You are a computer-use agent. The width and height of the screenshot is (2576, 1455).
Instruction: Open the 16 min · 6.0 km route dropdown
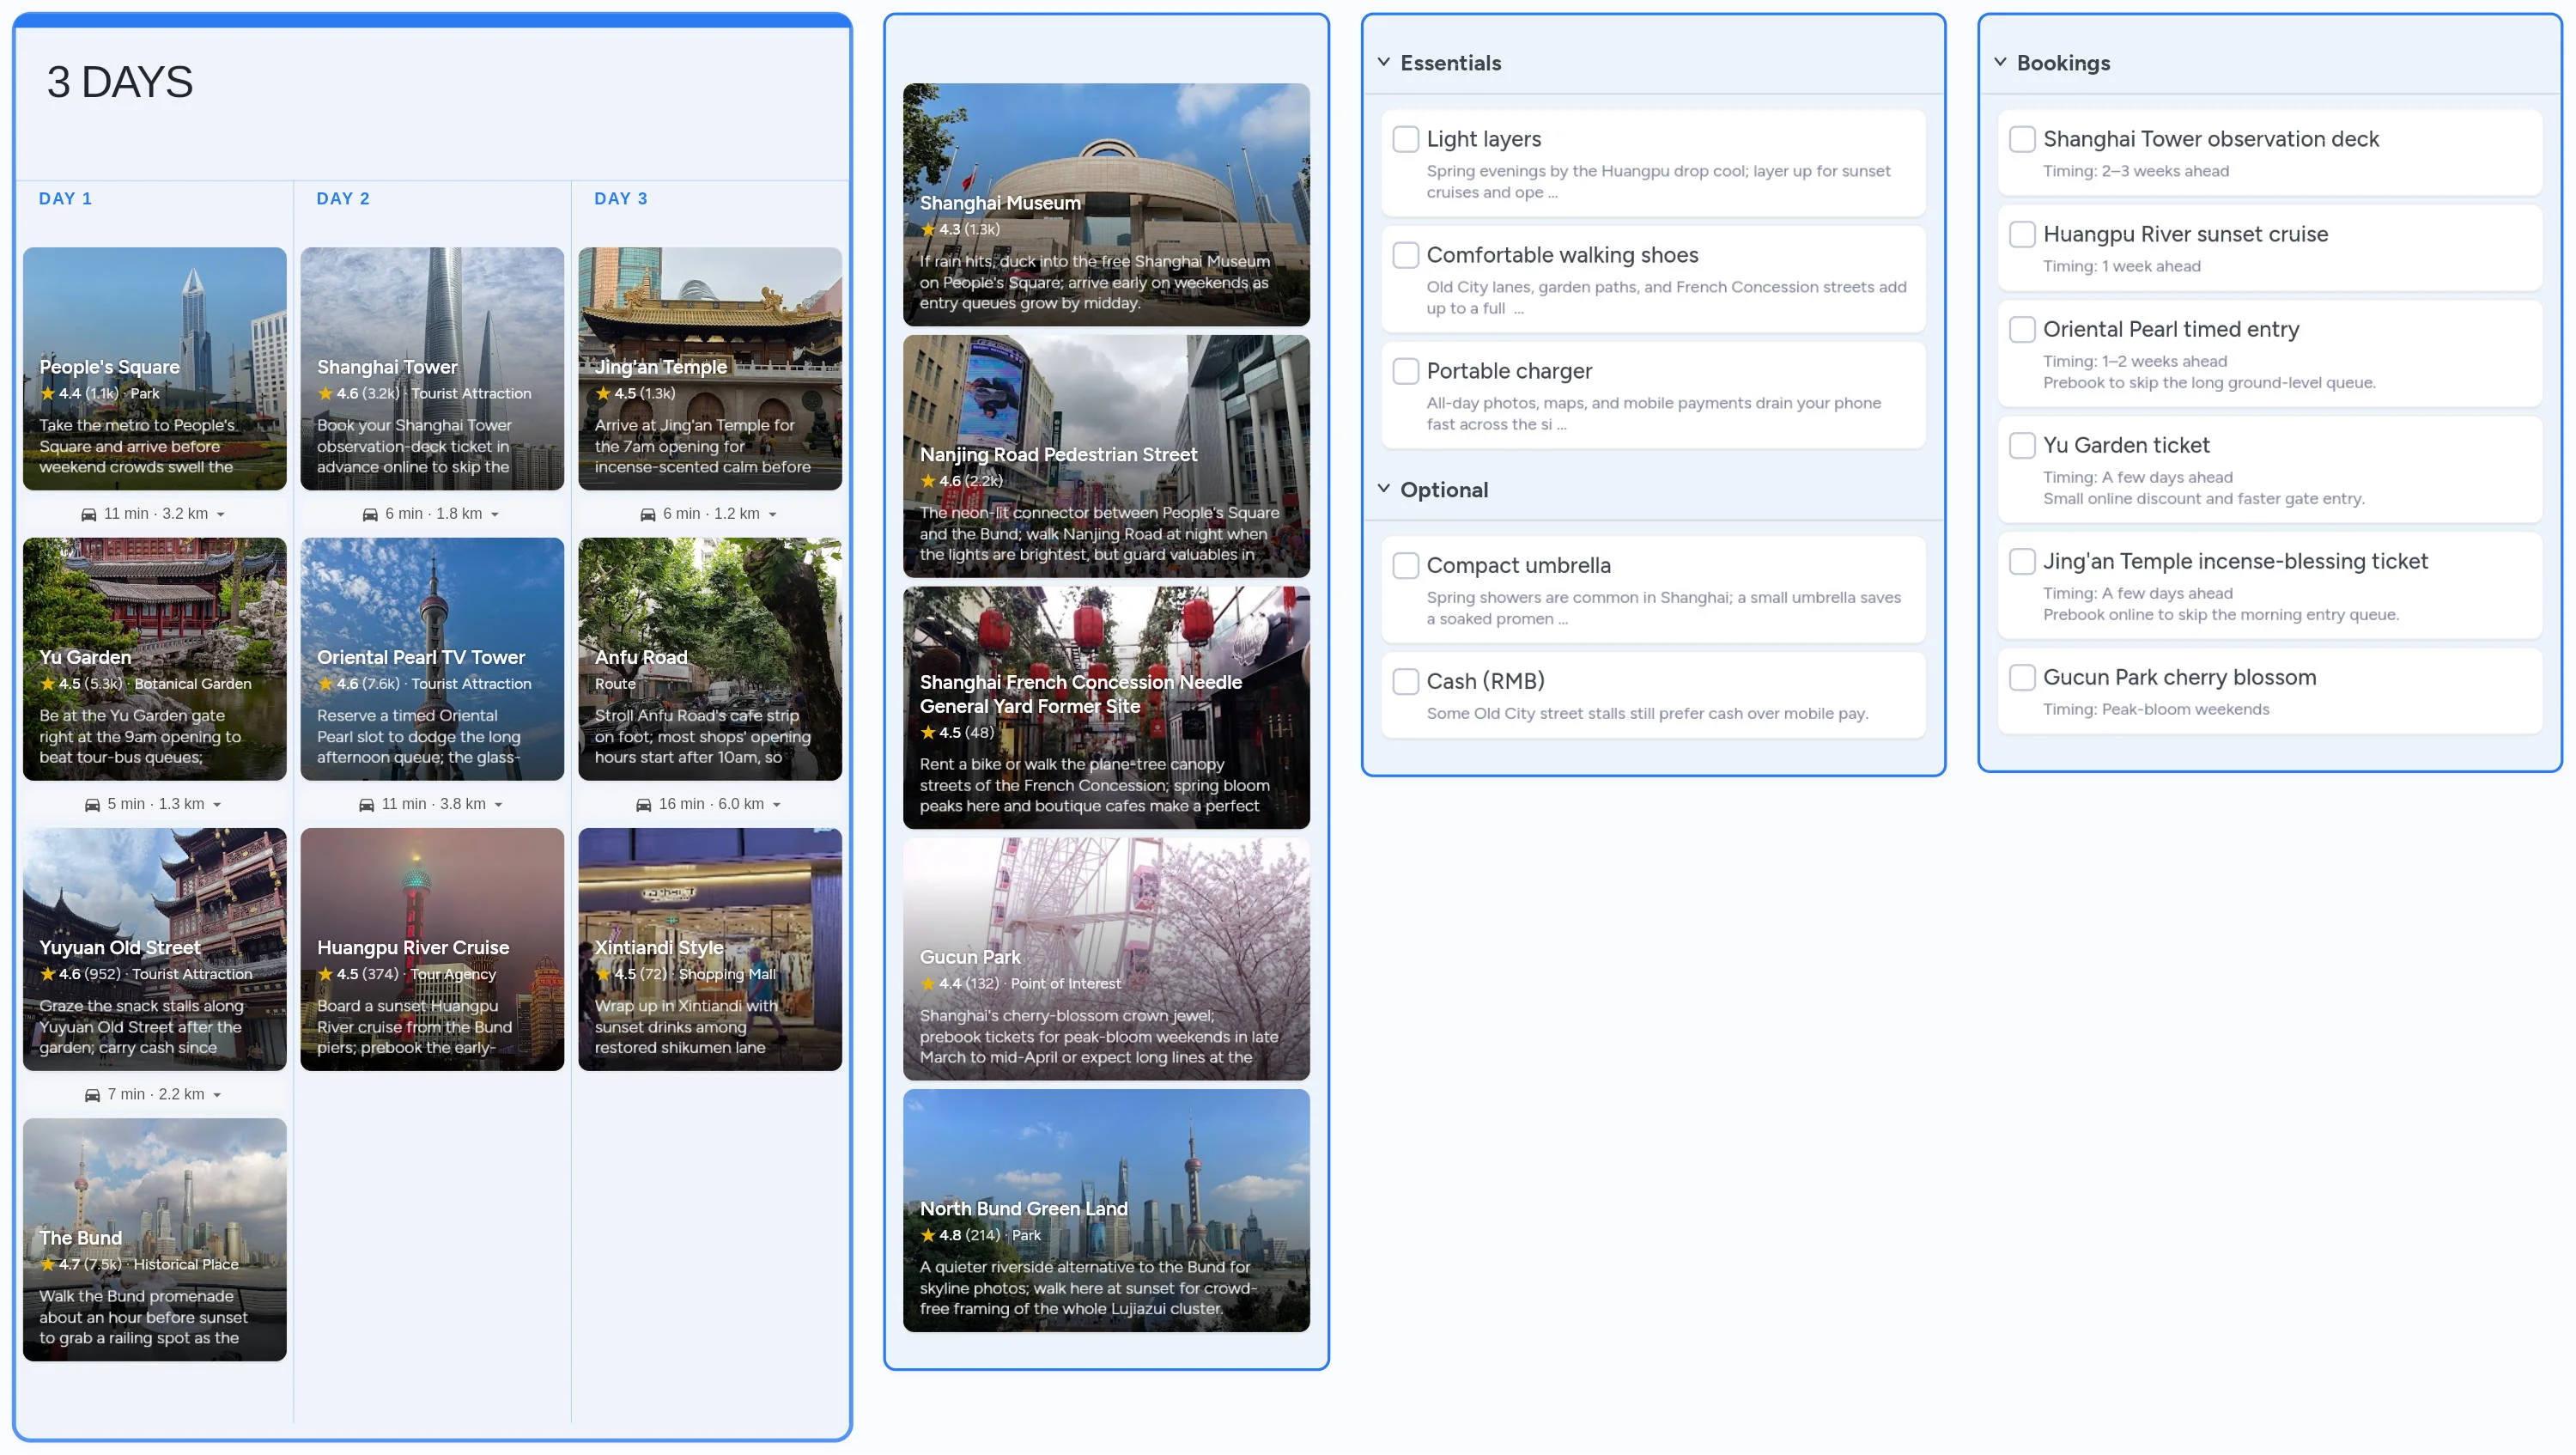pyautogui.click(x=777, y=805)
